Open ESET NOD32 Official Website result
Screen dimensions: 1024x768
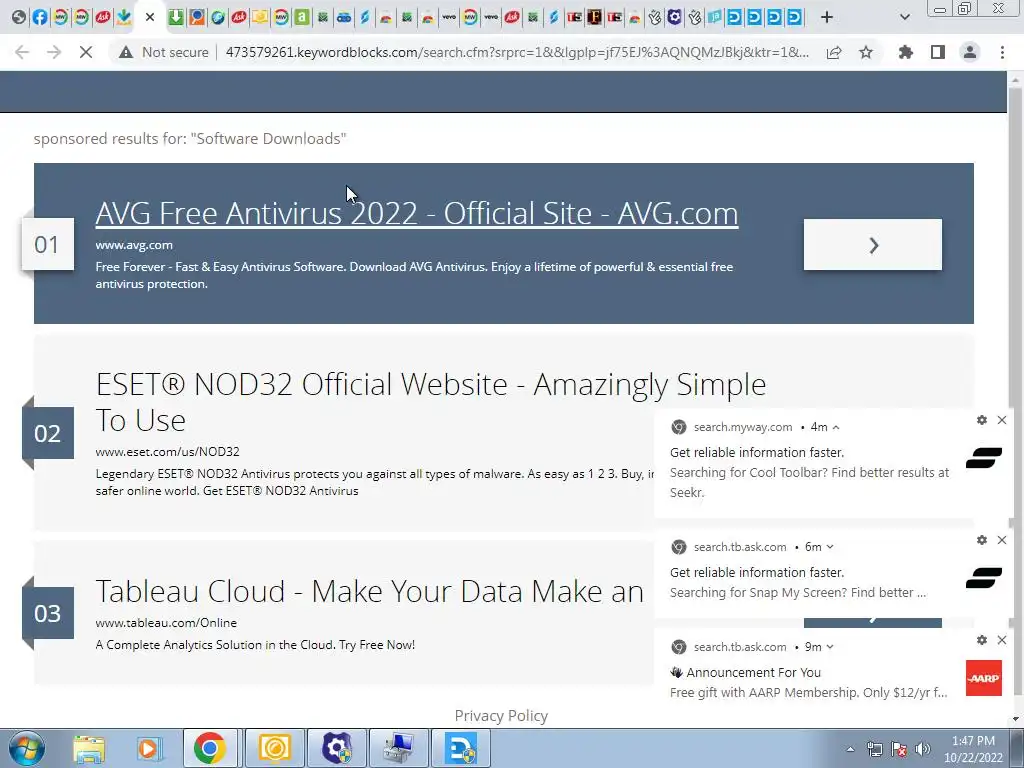tap(430, 402)
